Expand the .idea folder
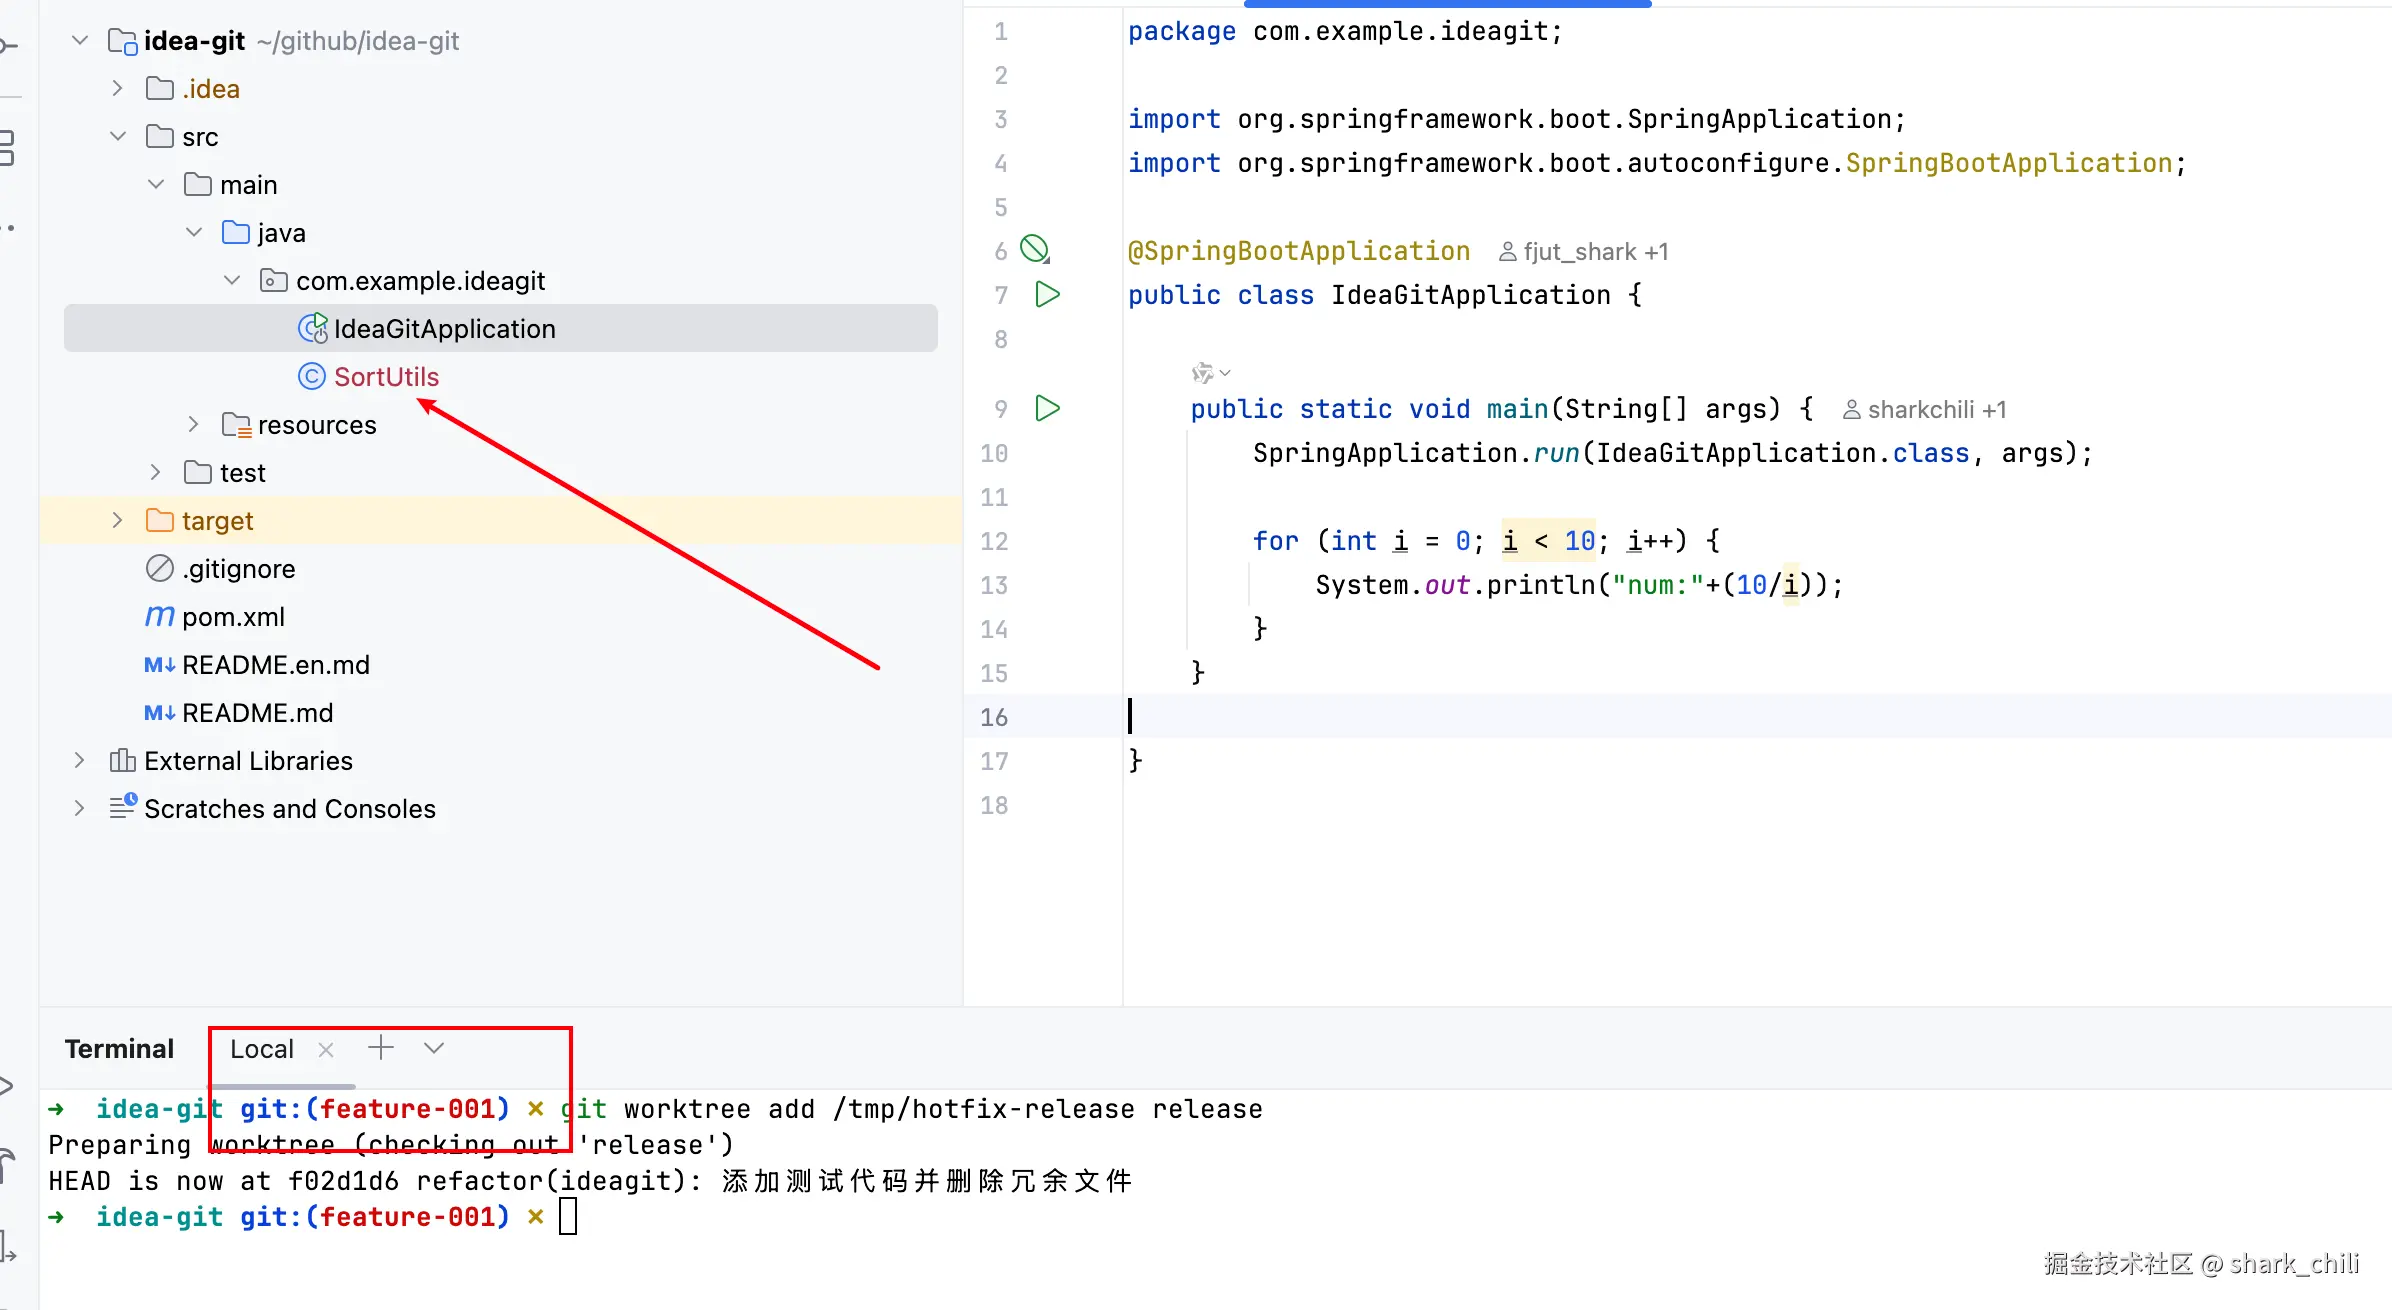Image resolution: width=2392 pixels, height=1310 pixels. 117,88
